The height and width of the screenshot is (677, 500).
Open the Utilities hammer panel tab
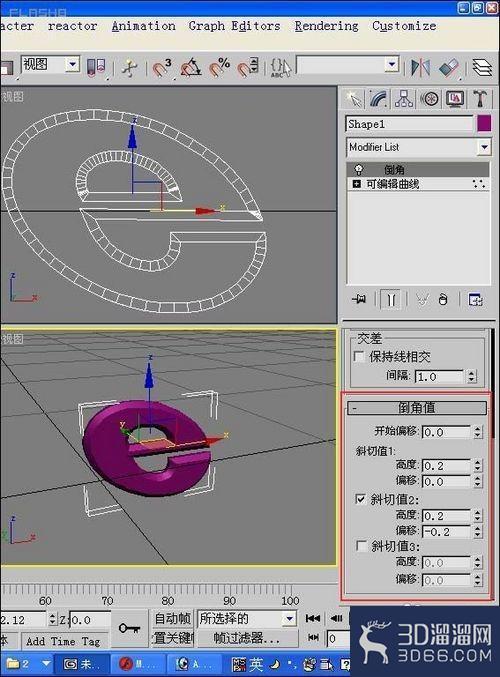pos(480,99)
